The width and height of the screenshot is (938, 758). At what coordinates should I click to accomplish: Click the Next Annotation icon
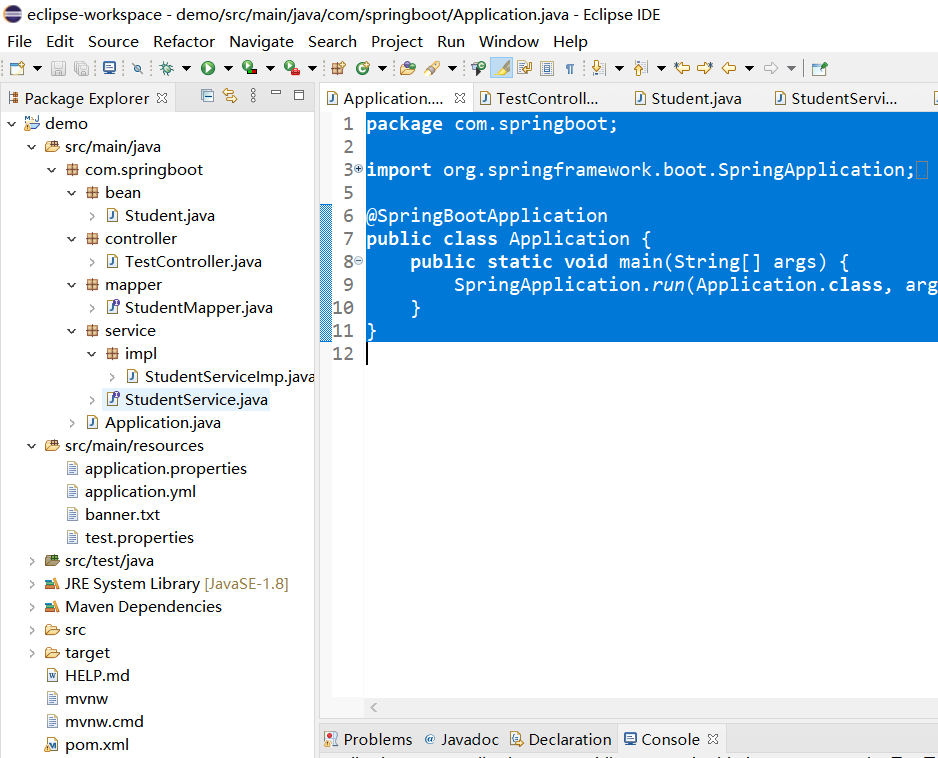(599, 68)
